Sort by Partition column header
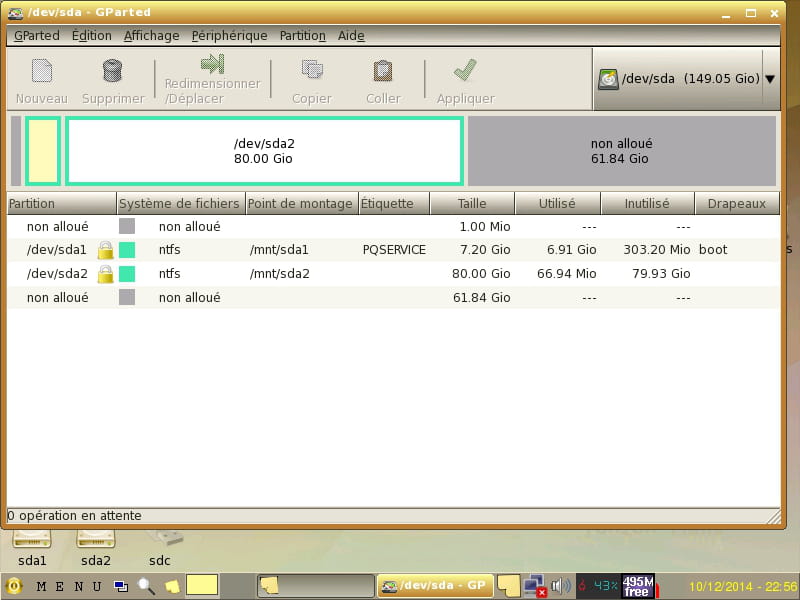 [x=62, y=204]
